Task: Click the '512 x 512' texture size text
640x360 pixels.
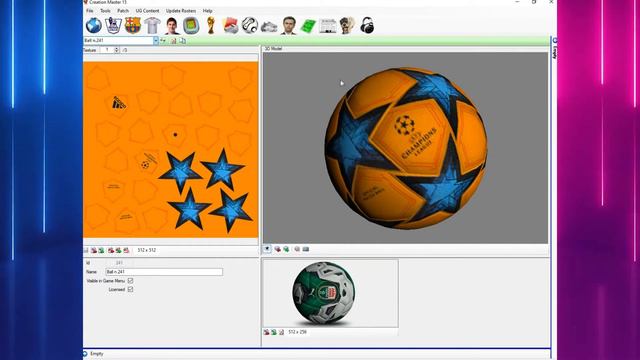Action: (147, 250)
